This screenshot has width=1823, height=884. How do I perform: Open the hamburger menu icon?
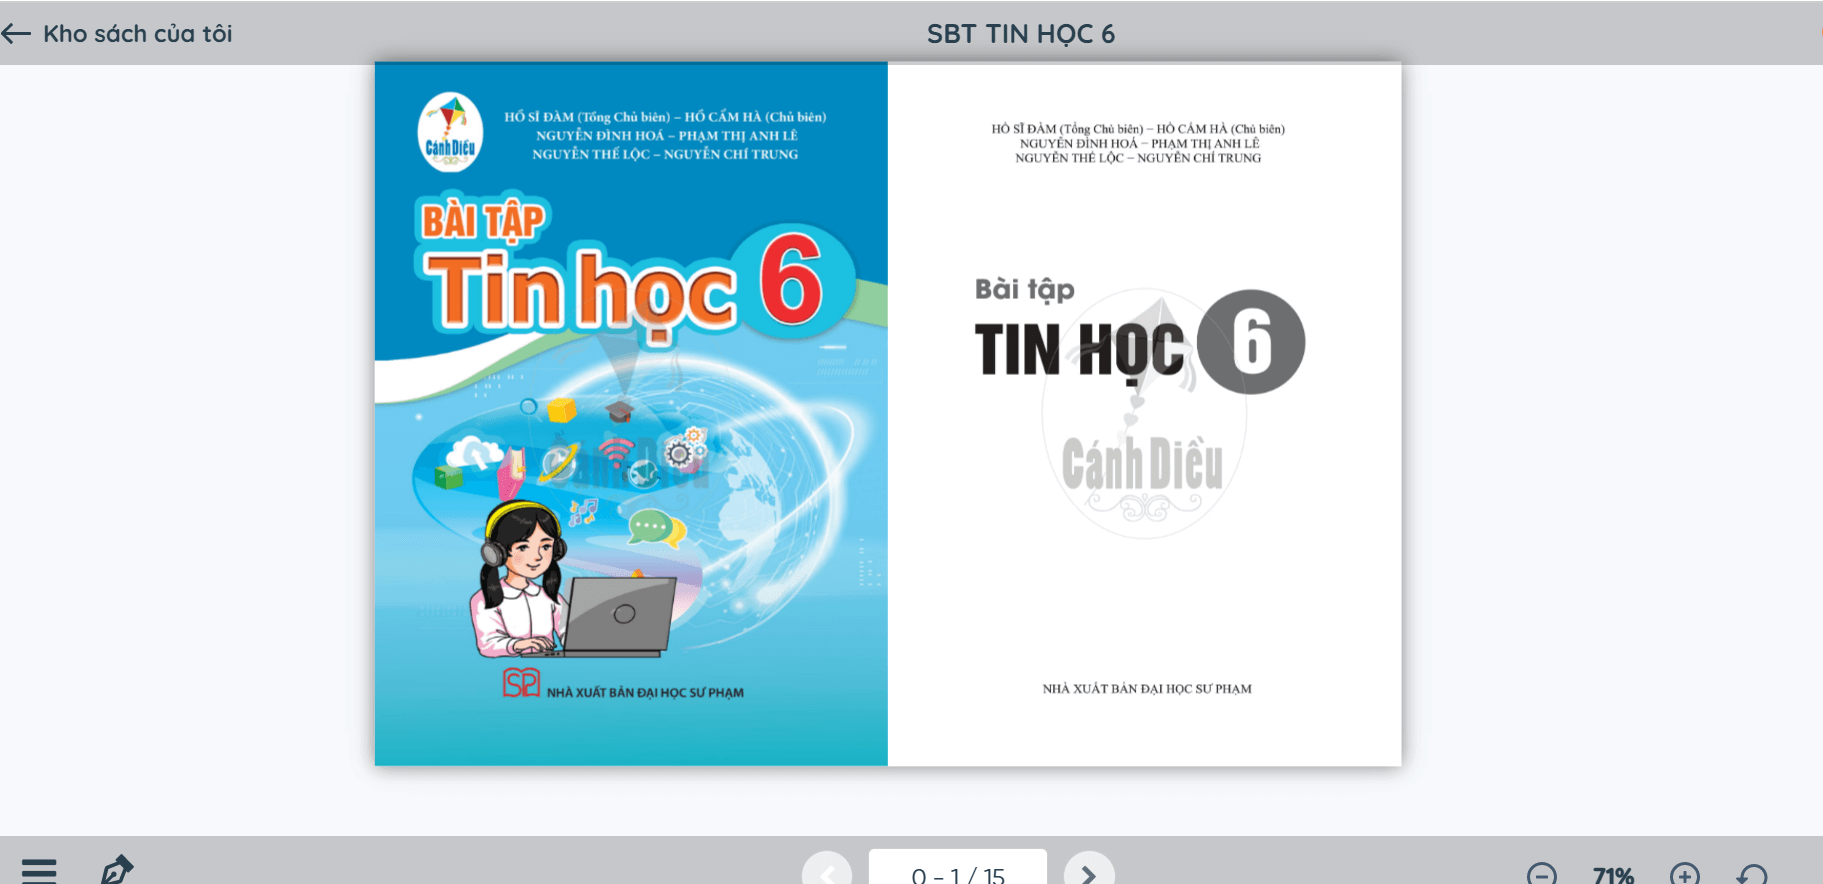tap(39, 871)
